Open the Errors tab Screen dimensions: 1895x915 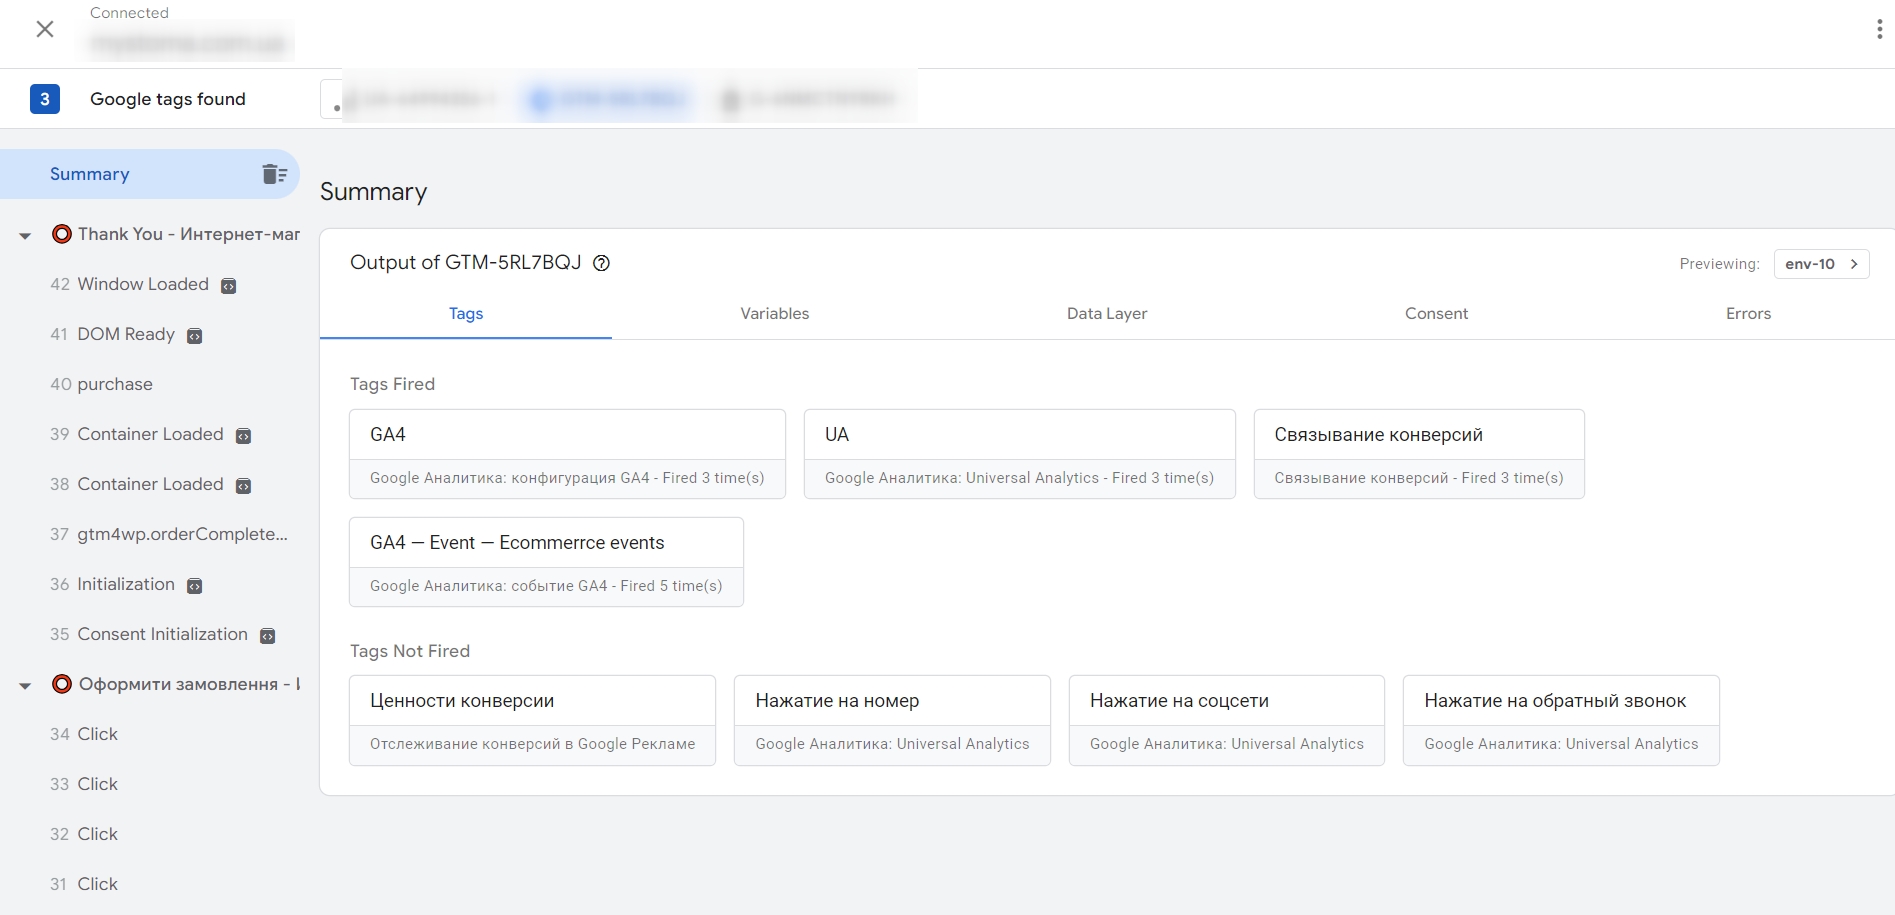(x=1747, y=314)
